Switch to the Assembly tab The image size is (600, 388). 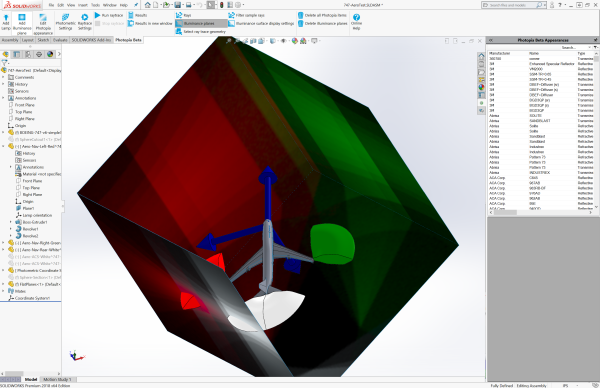click(10, 40)
